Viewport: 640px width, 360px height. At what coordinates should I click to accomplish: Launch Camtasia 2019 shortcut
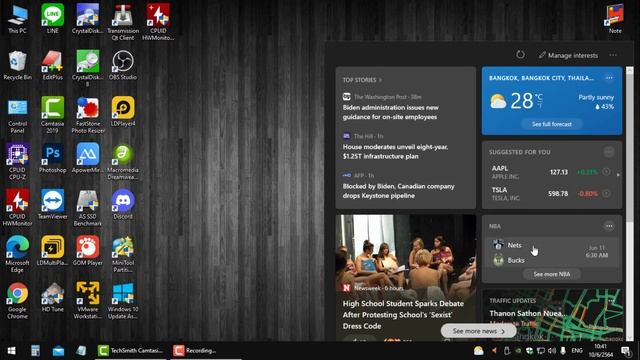[x=53, y=116]
